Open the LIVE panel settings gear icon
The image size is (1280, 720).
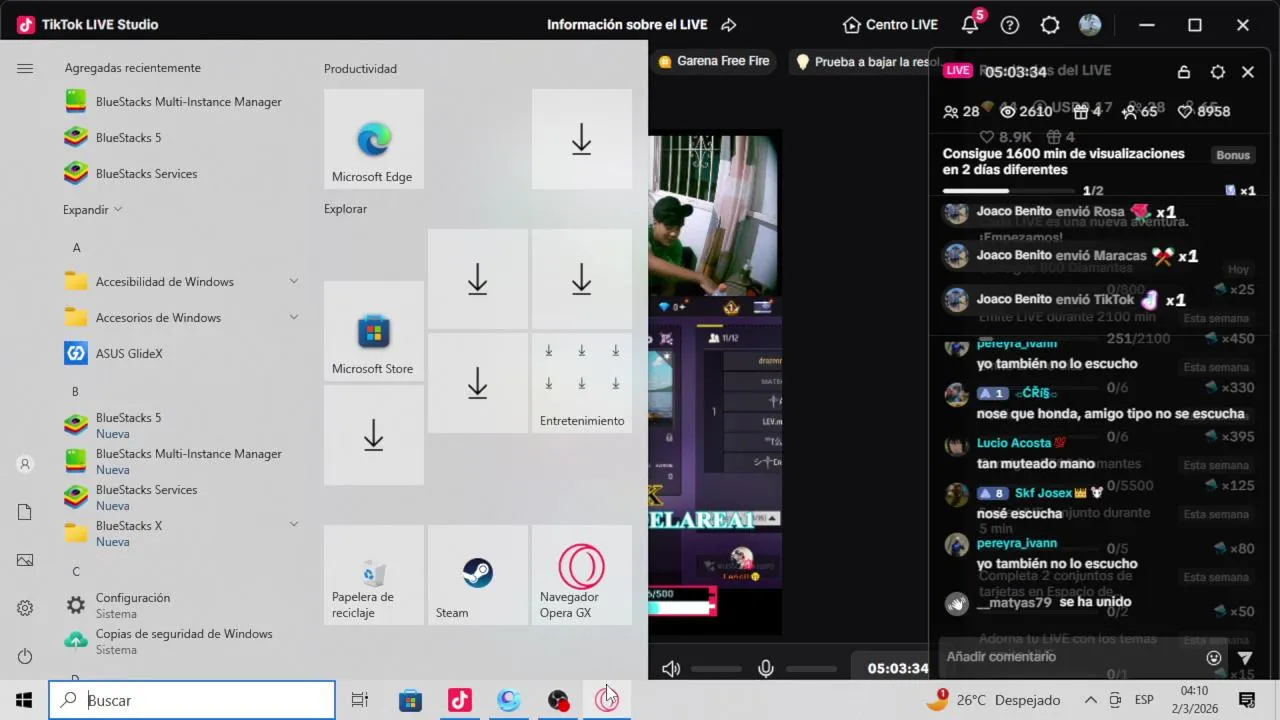pyautogui.click(x=1217, y=72)
